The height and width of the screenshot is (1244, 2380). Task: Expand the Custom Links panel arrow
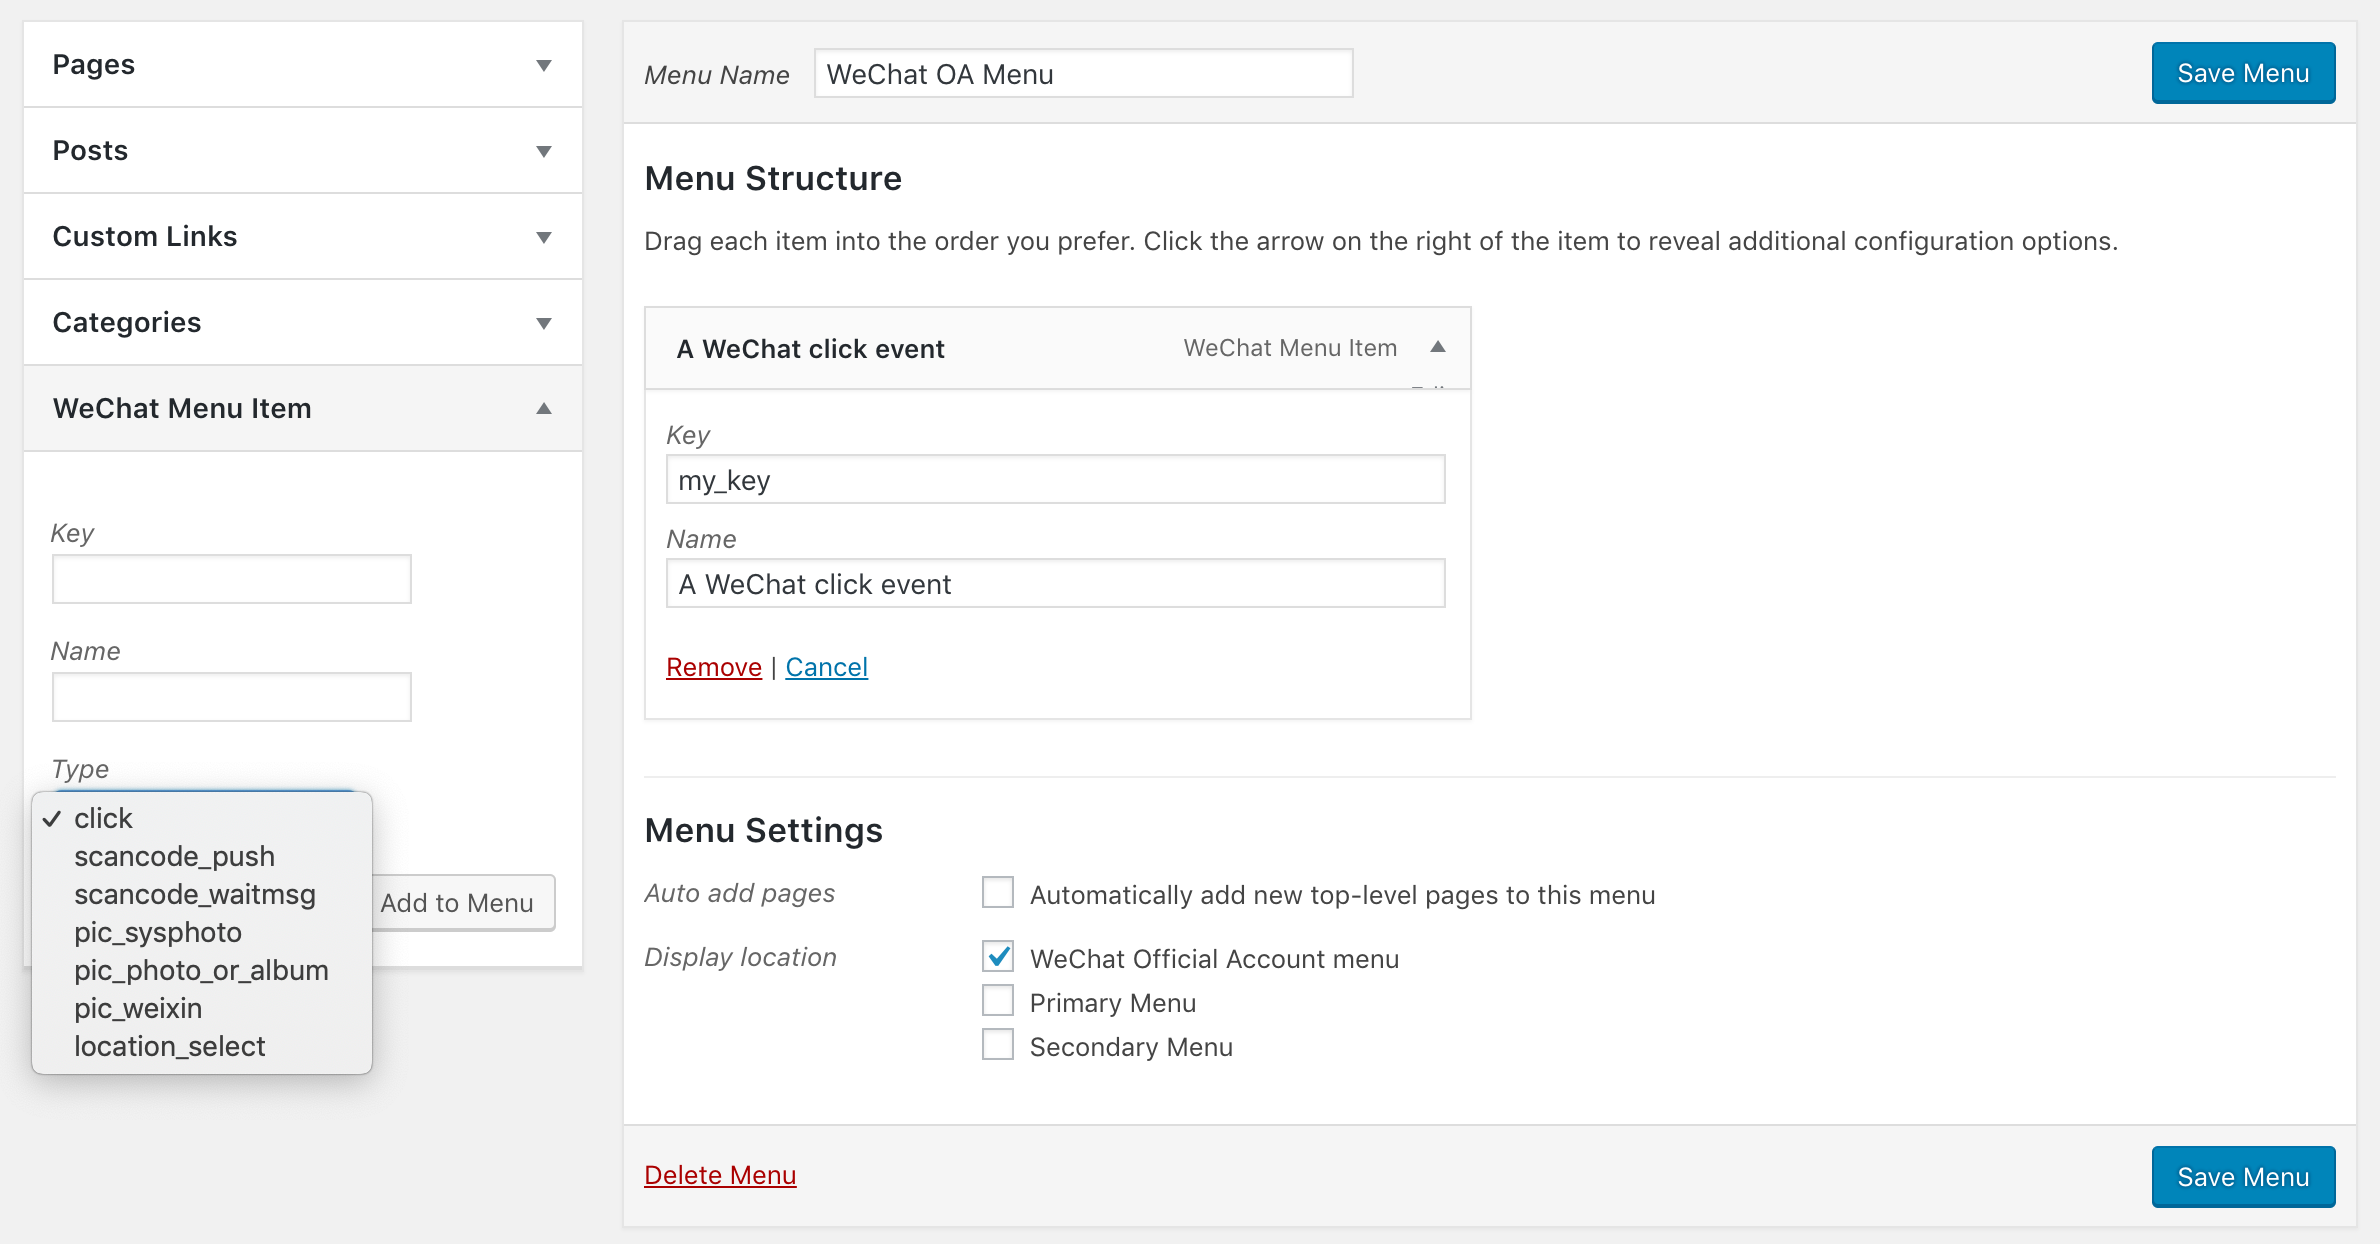(544, 238)
